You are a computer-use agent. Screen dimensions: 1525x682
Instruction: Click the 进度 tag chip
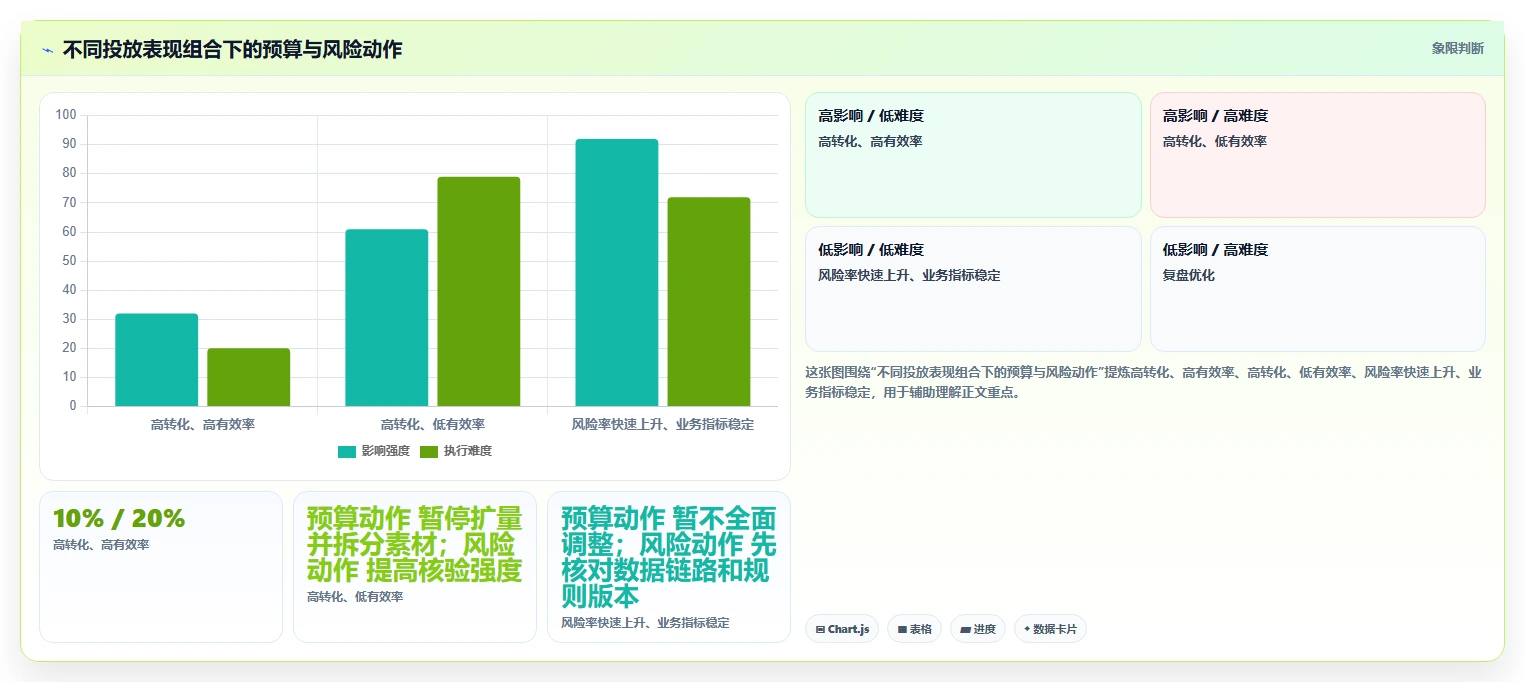point(978,629)
